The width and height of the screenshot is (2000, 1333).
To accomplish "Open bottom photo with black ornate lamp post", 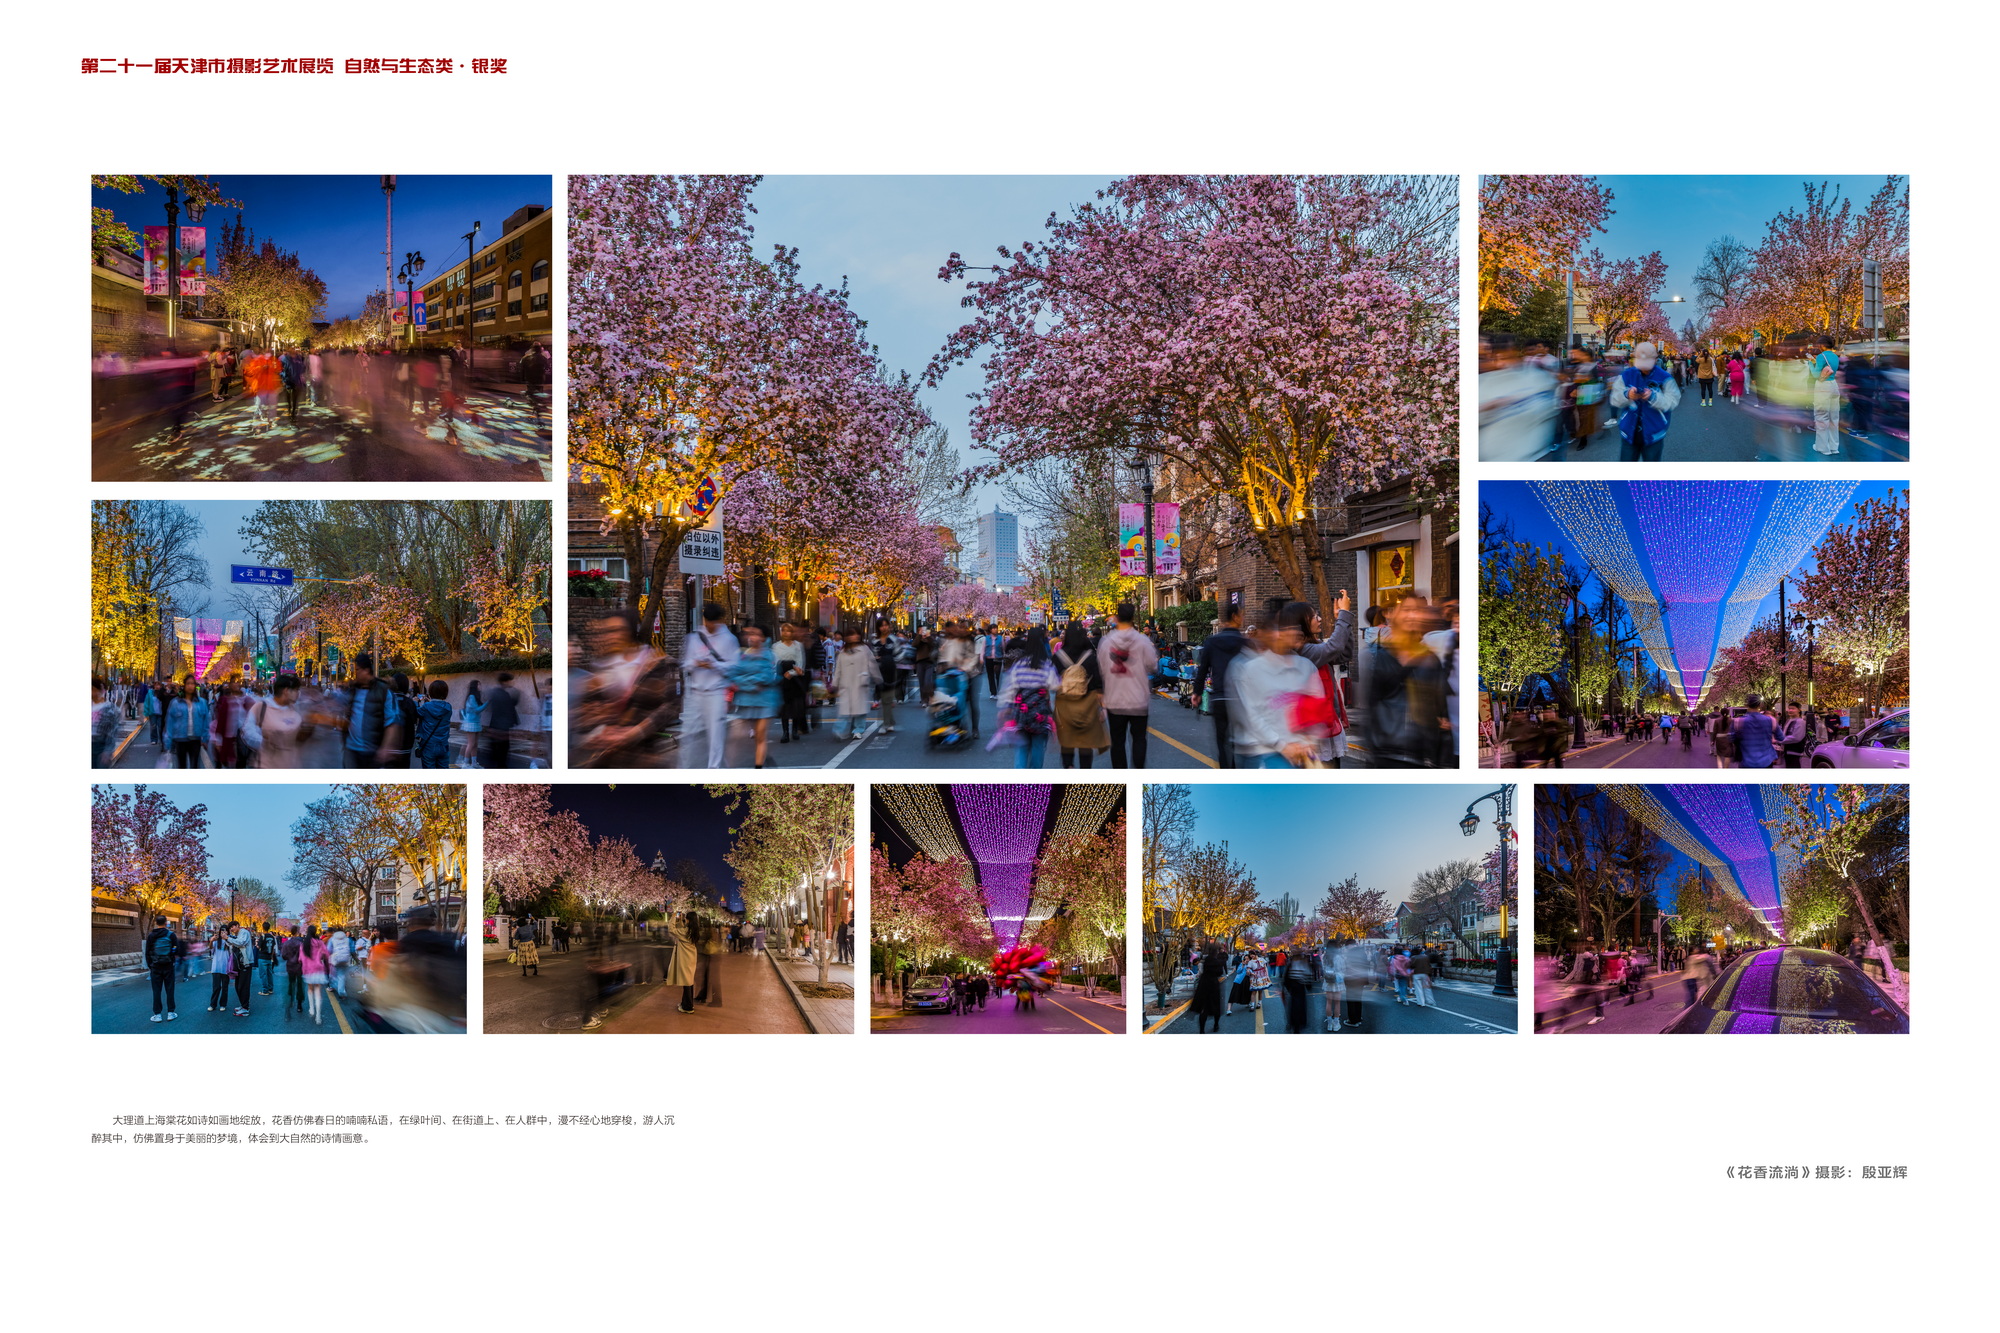I will tap(1329, 908).
